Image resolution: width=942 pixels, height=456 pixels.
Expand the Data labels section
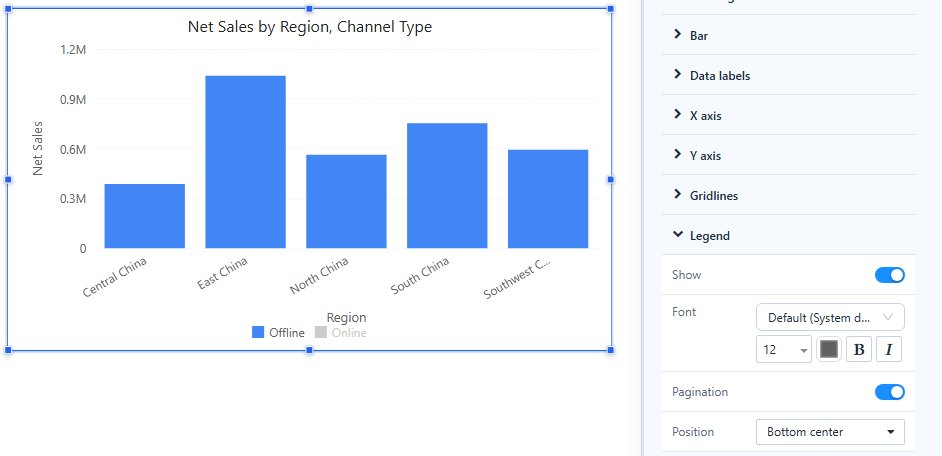click(x=788, y=75)
